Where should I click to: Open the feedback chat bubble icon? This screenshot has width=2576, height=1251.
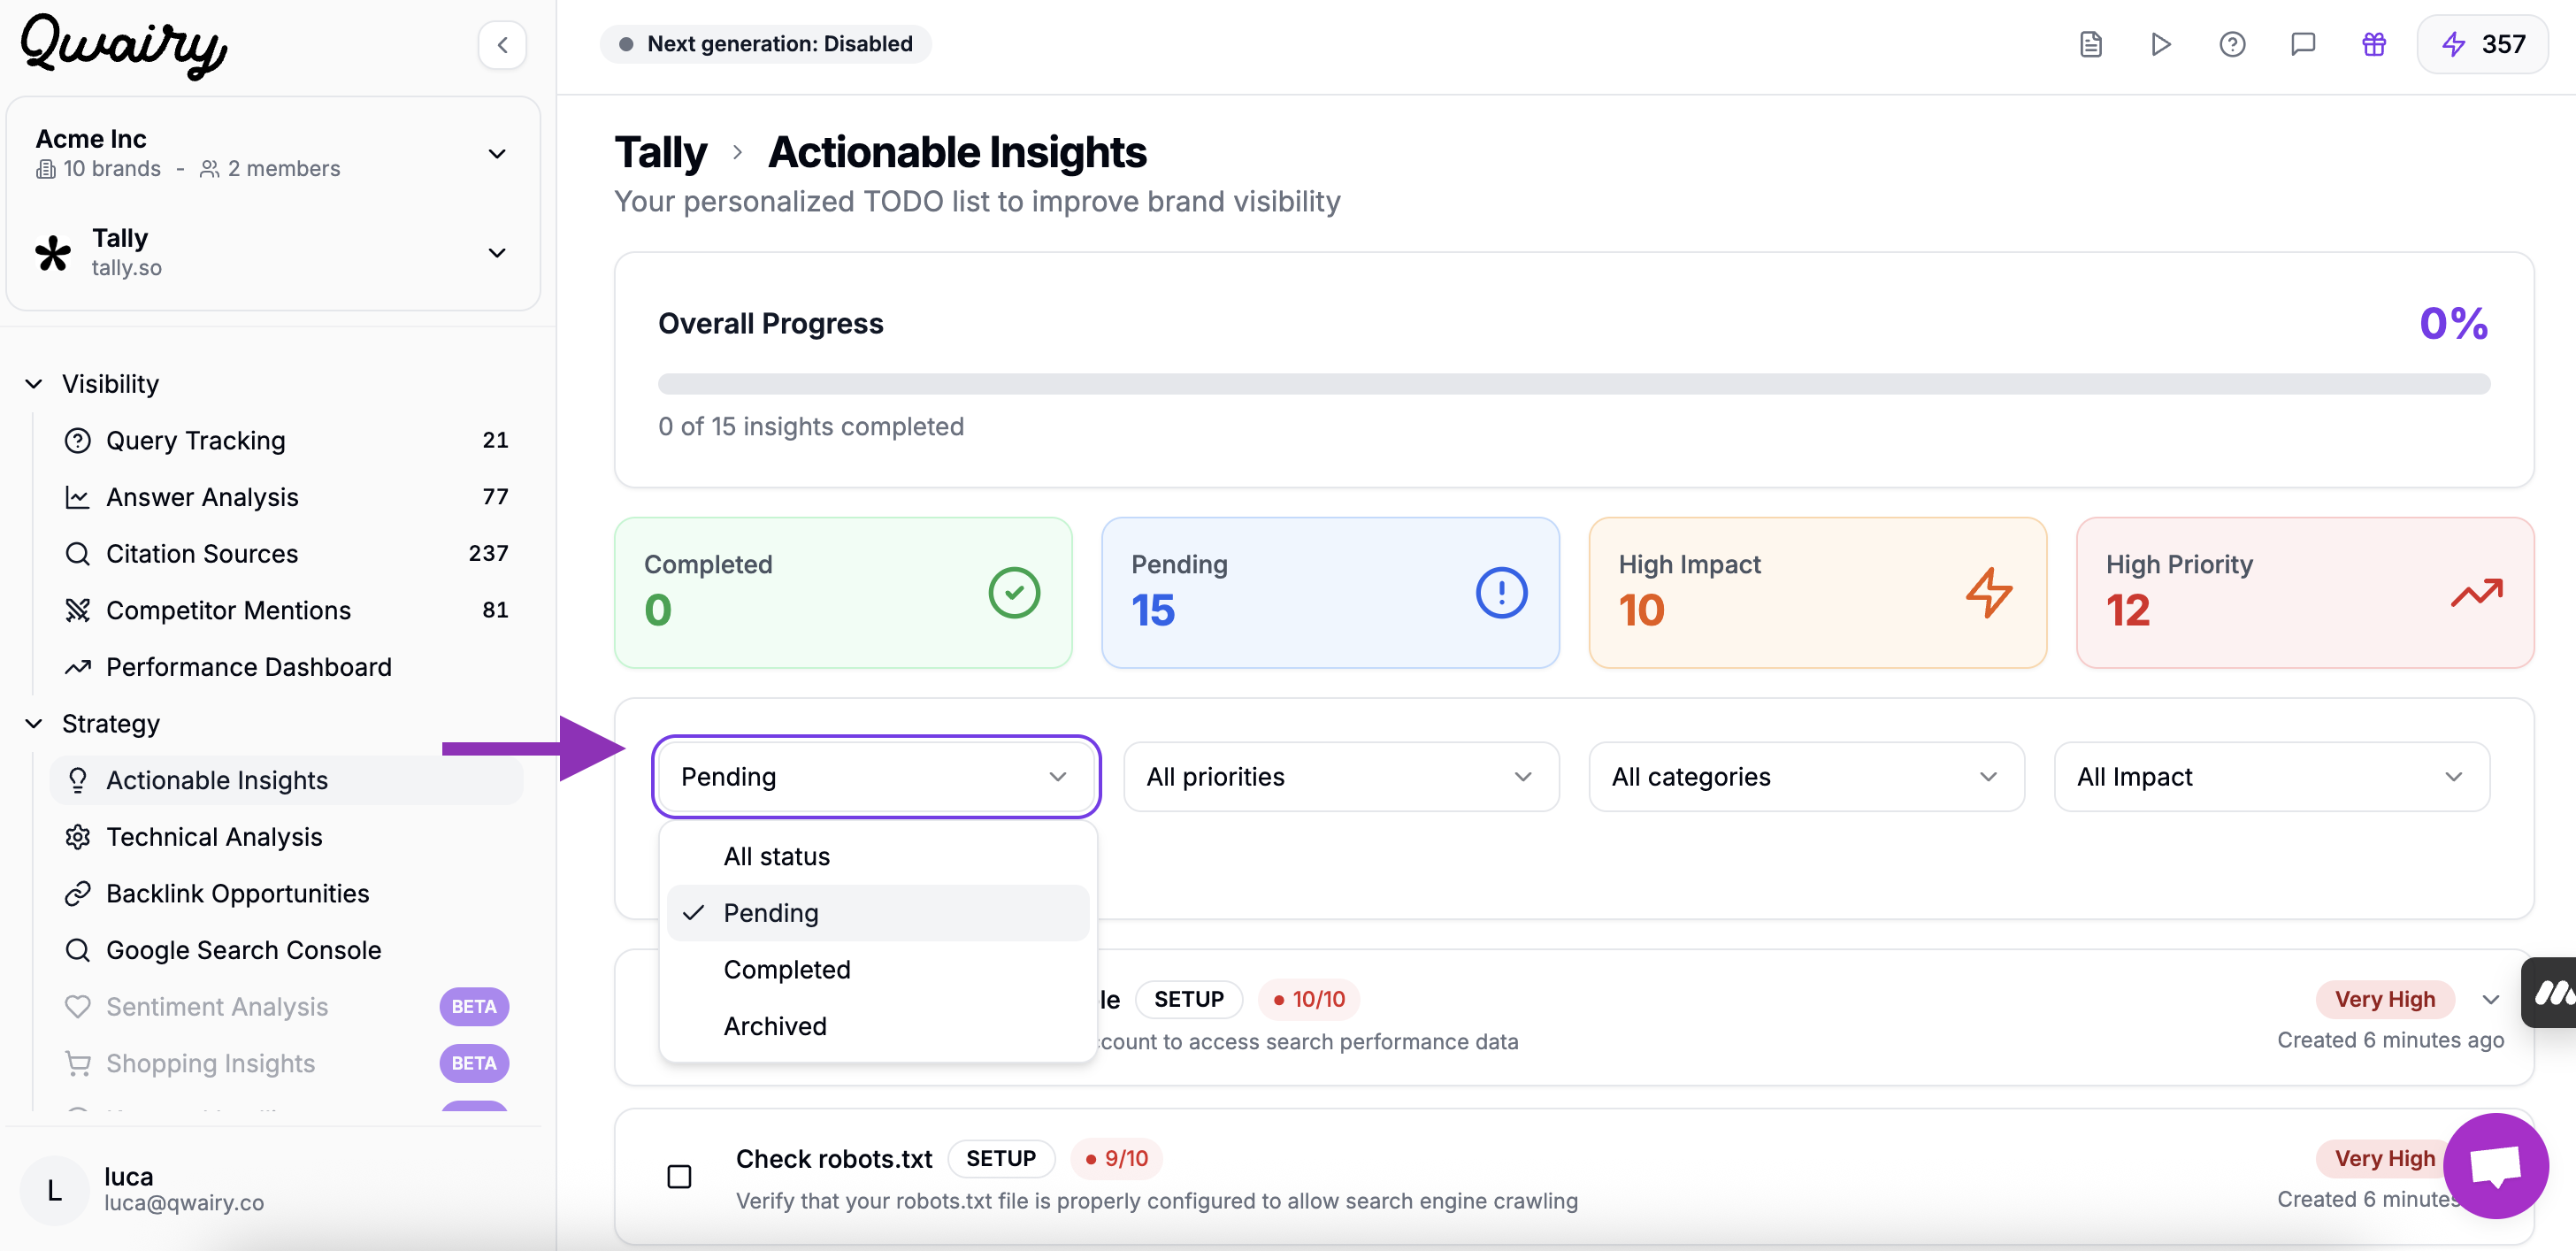pos(2303,44)
